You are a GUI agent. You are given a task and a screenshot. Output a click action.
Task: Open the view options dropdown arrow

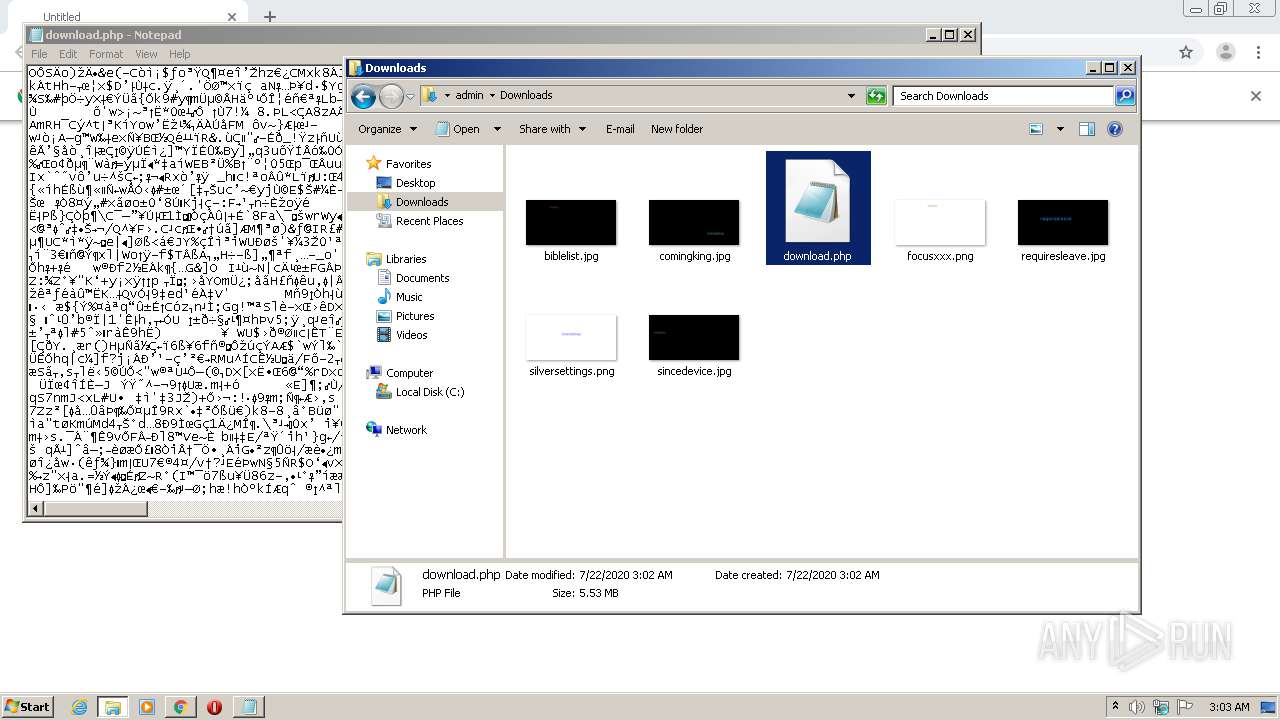point(1060,129)
